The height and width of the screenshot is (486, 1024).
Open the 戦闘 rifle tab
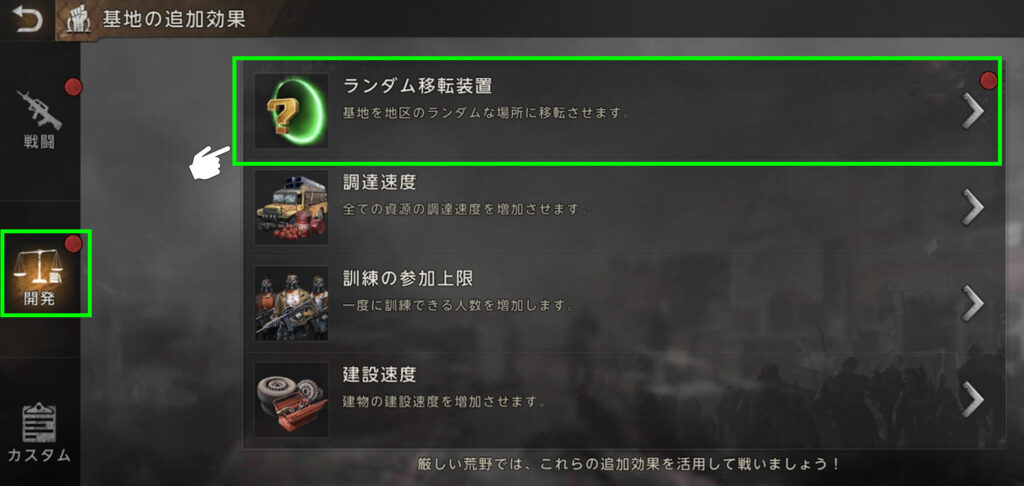(39, 118)
